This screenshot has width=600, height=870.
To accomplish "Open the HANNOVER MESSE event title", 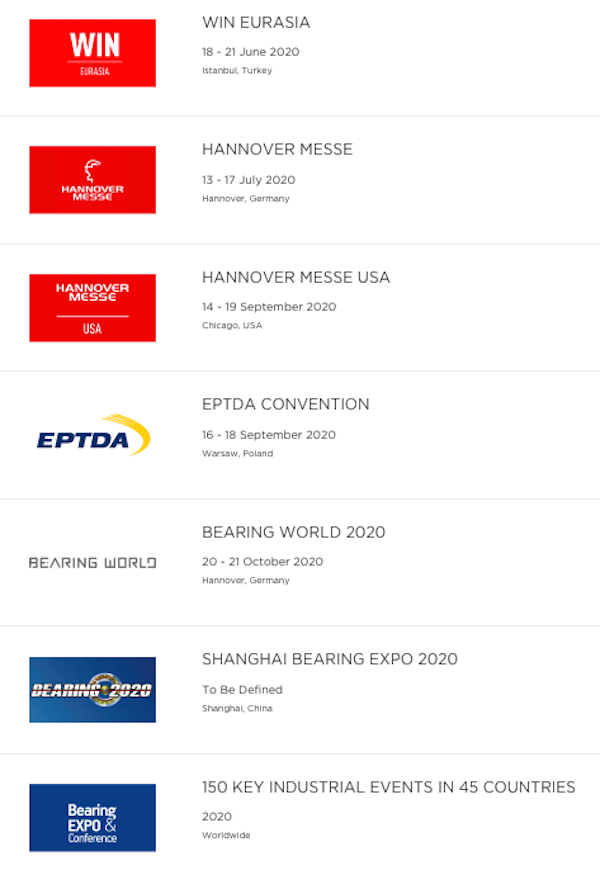I will 277,149.
